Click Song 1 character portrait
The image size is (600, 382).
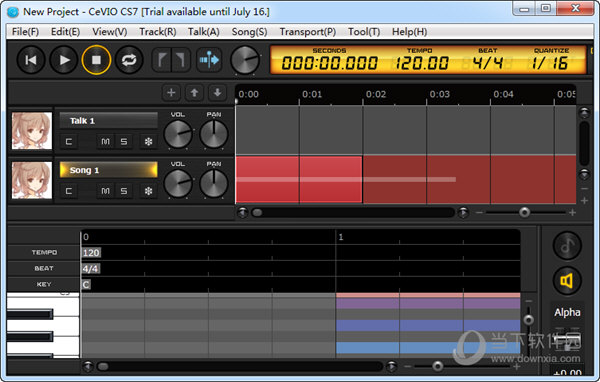tap(32, 180)
